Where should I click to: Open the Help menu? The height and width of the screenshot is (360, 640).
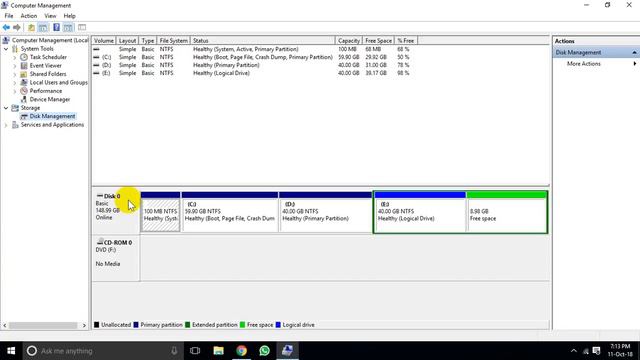(69, 16)
